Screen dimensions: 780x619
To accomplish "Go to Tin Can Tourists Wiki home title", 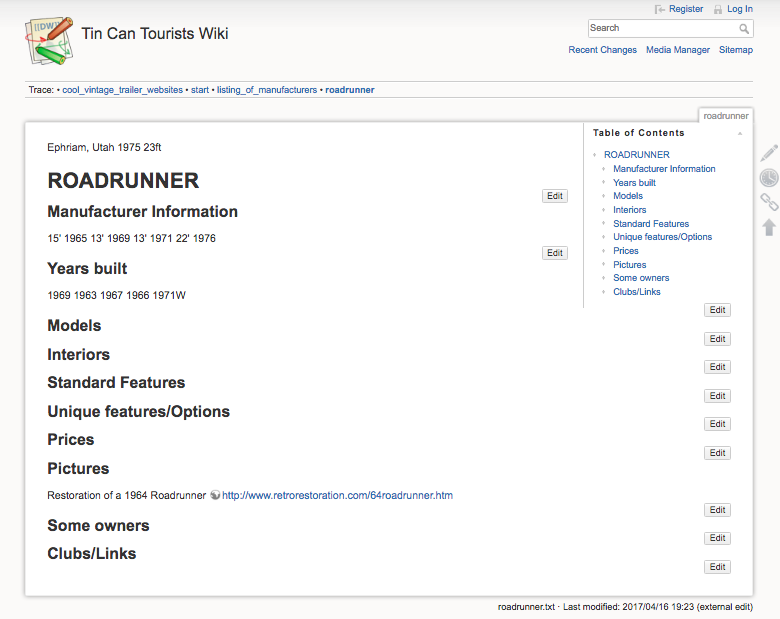I will click(155, 33).
